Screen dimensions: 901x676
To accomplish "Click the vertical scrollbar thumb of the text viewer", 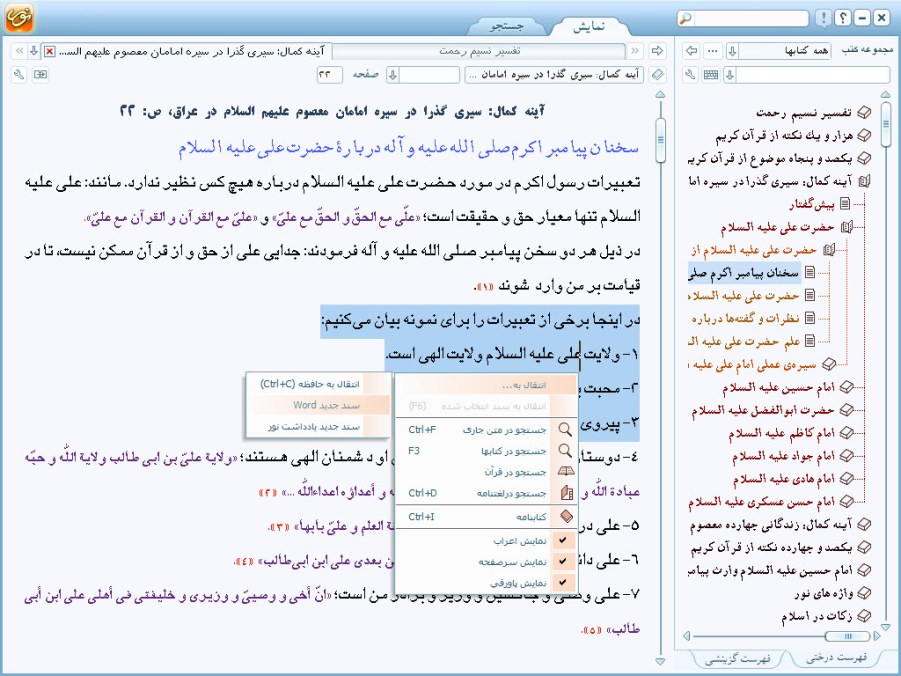I will tap(660, 140).
